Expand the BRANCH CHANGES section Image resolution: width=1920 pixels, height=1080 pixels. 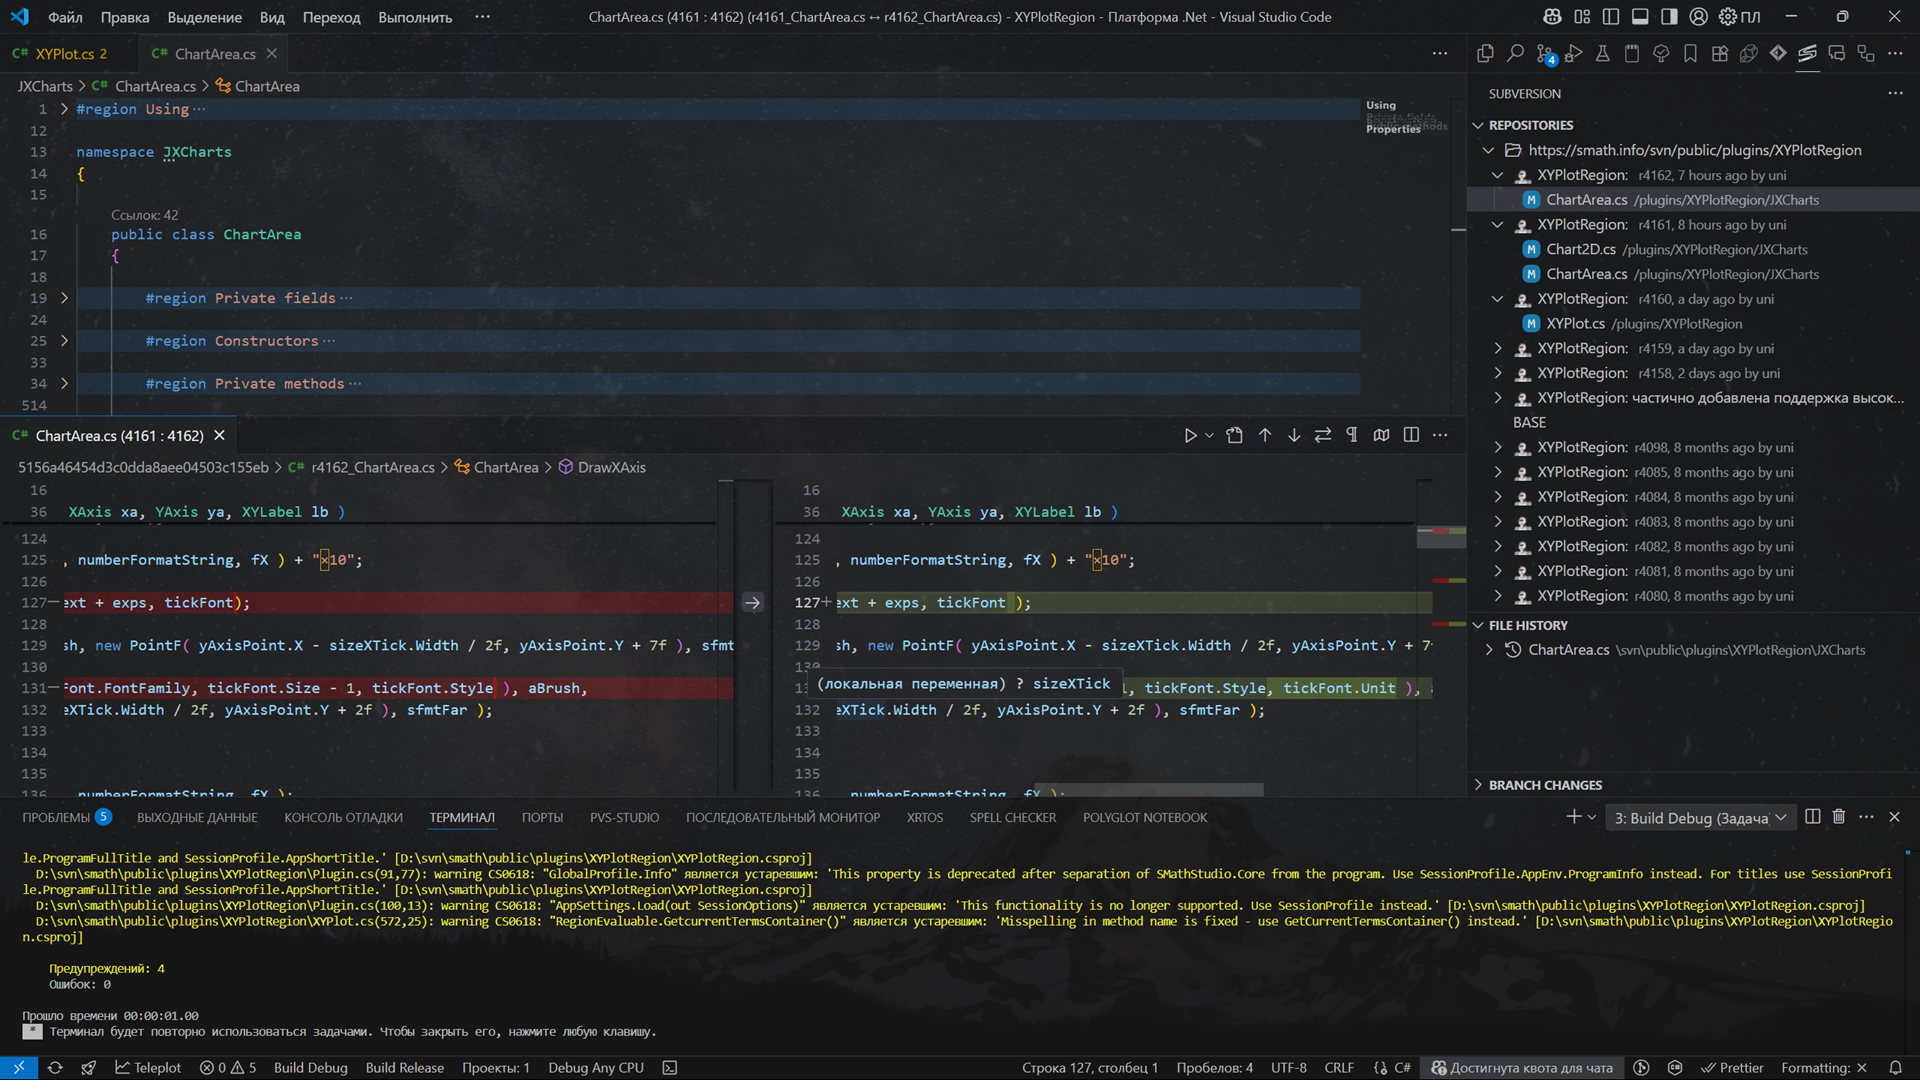(x=1545, y=785)
